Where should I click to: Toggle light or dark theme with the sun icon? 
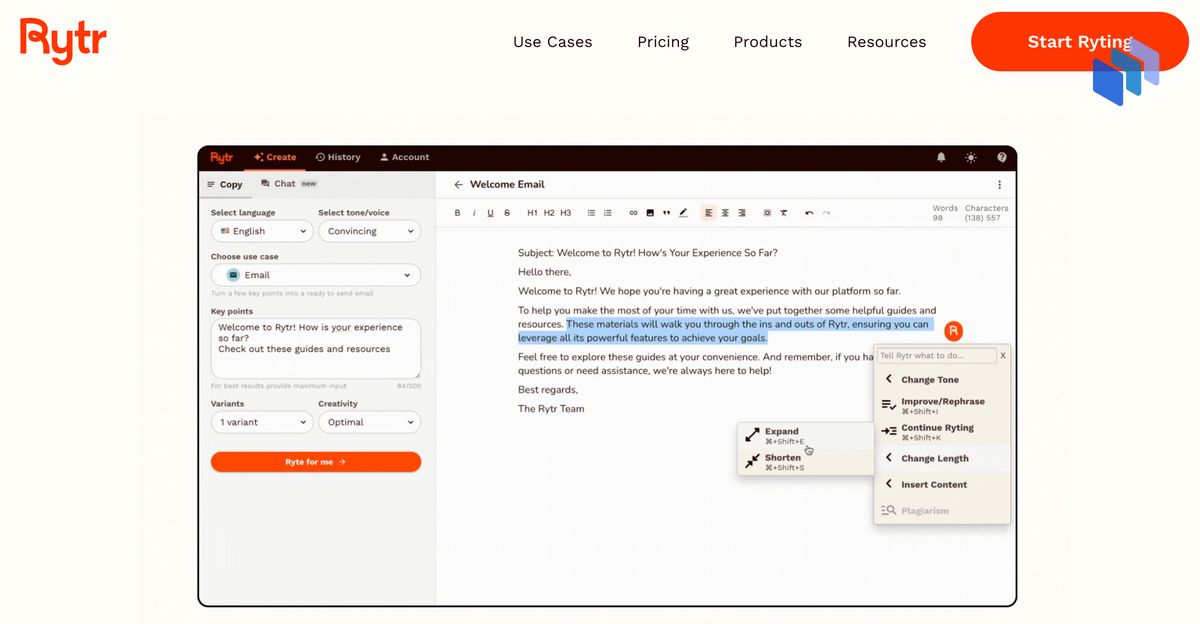pyautogui.click(x=971, y=157)
